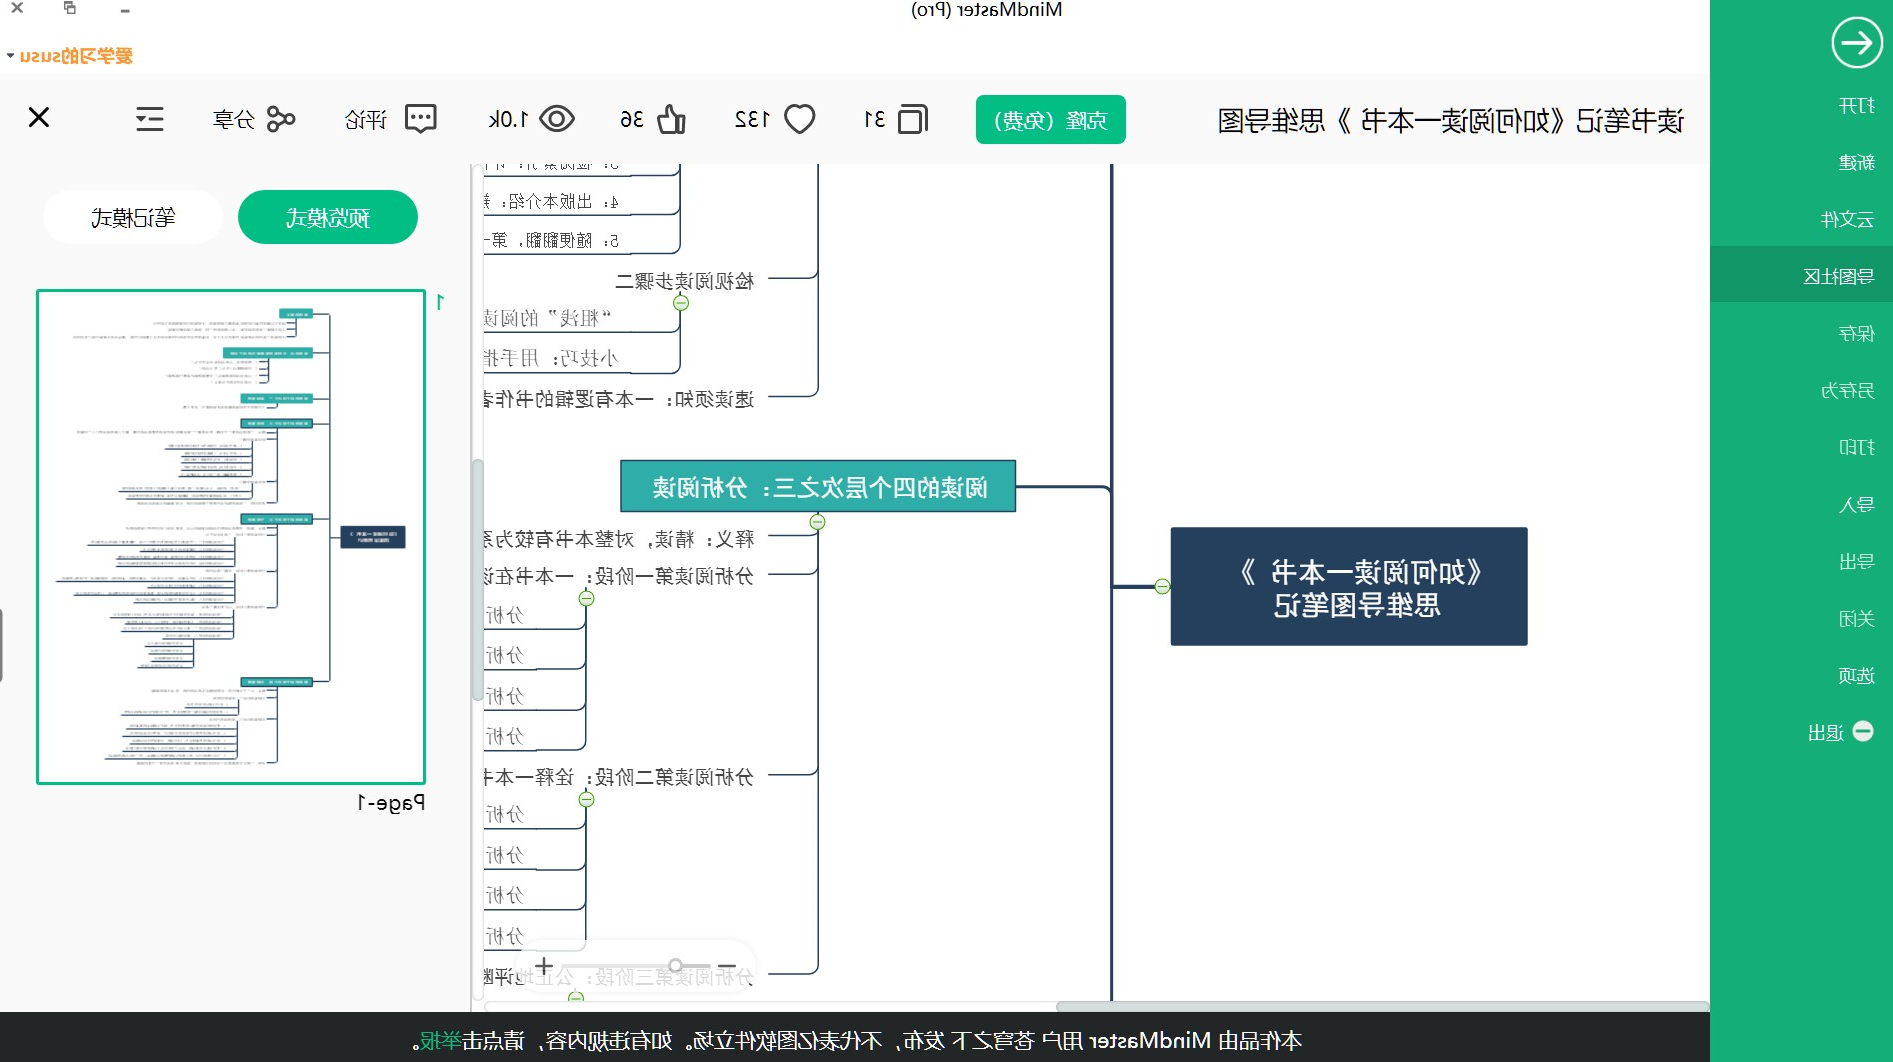Viewport: 1893px width, 1062px height.
Task: Select 新建 in the sidebar
Action: [1856, 162]
